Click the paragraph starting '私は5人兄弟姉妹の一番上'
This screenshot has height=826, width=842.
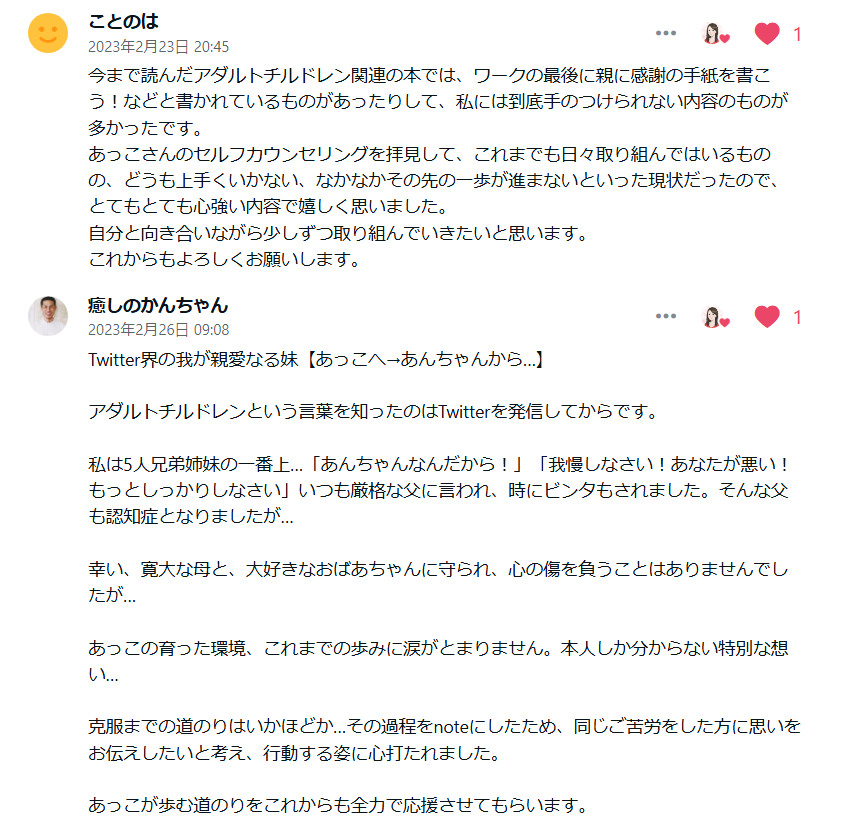(440, 491)
